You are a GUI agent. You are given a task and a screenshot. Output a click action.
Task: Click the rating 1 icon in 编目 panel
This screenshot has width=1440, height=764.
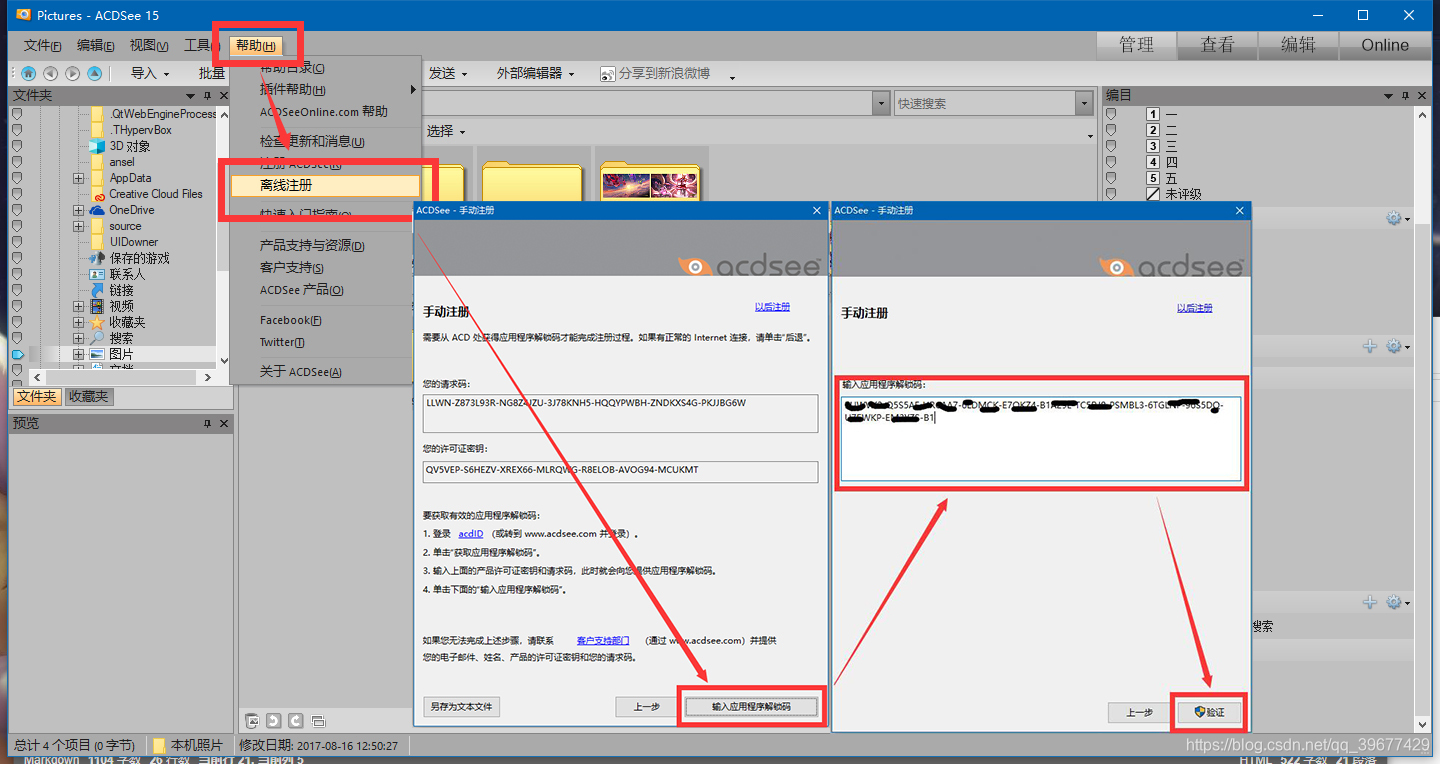click(x=1153, y=115)
